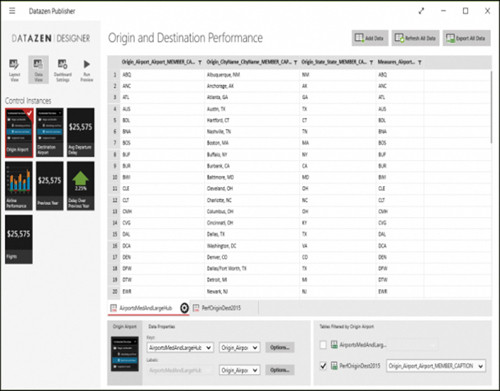Click the settings gear on AirportsMedAndLargeHub tab

[x=184, y=308]
